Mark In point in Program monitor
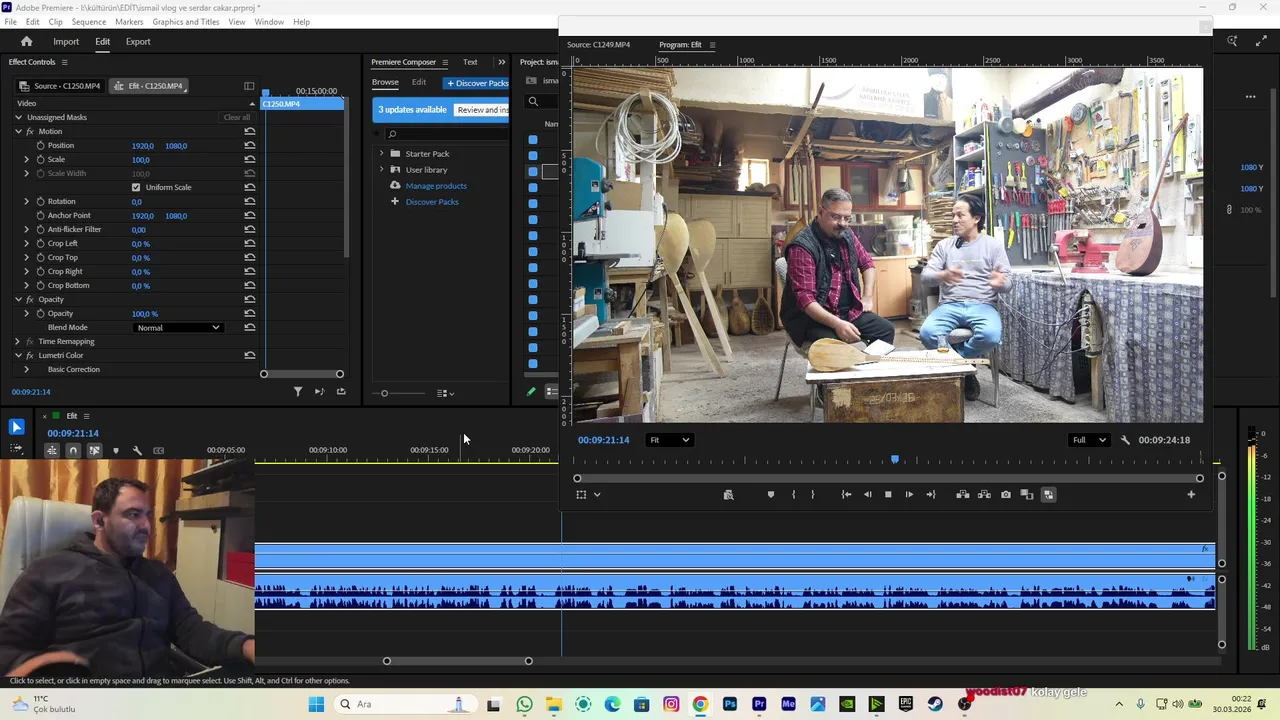Screen dimensions: 1280x720 click(x=793, y=494)
